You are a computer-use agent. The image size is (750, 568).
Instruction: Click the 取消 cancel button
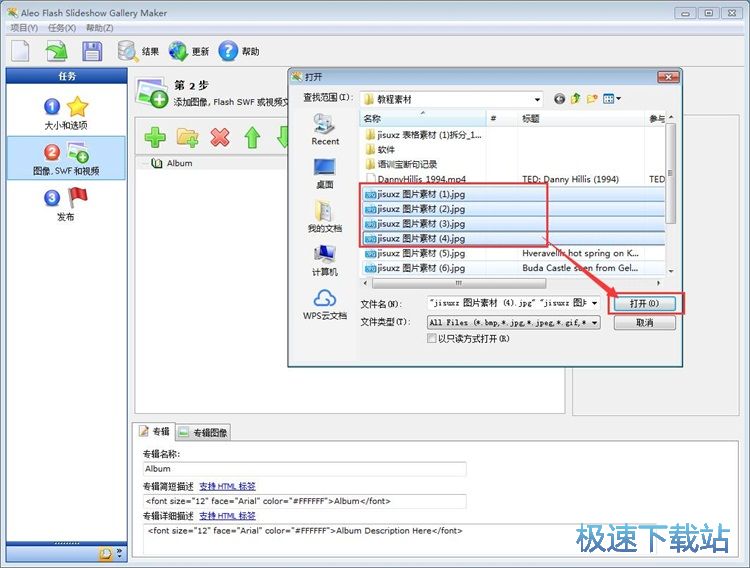(644, 323)
